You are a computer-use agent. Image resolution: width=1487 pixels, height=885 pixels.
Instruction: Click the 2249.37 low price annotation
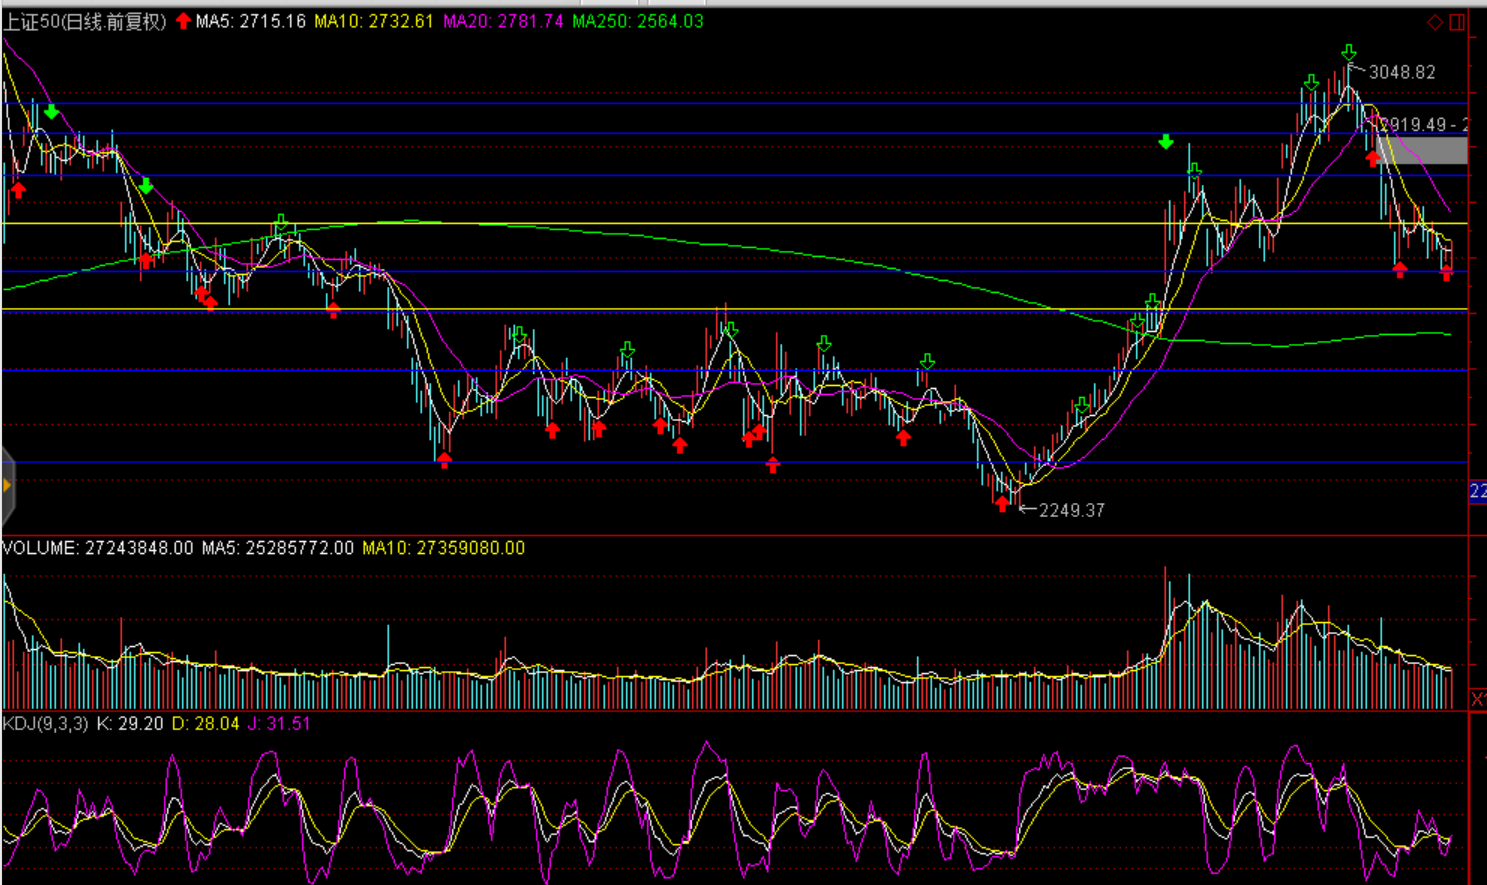point(1071,510)
